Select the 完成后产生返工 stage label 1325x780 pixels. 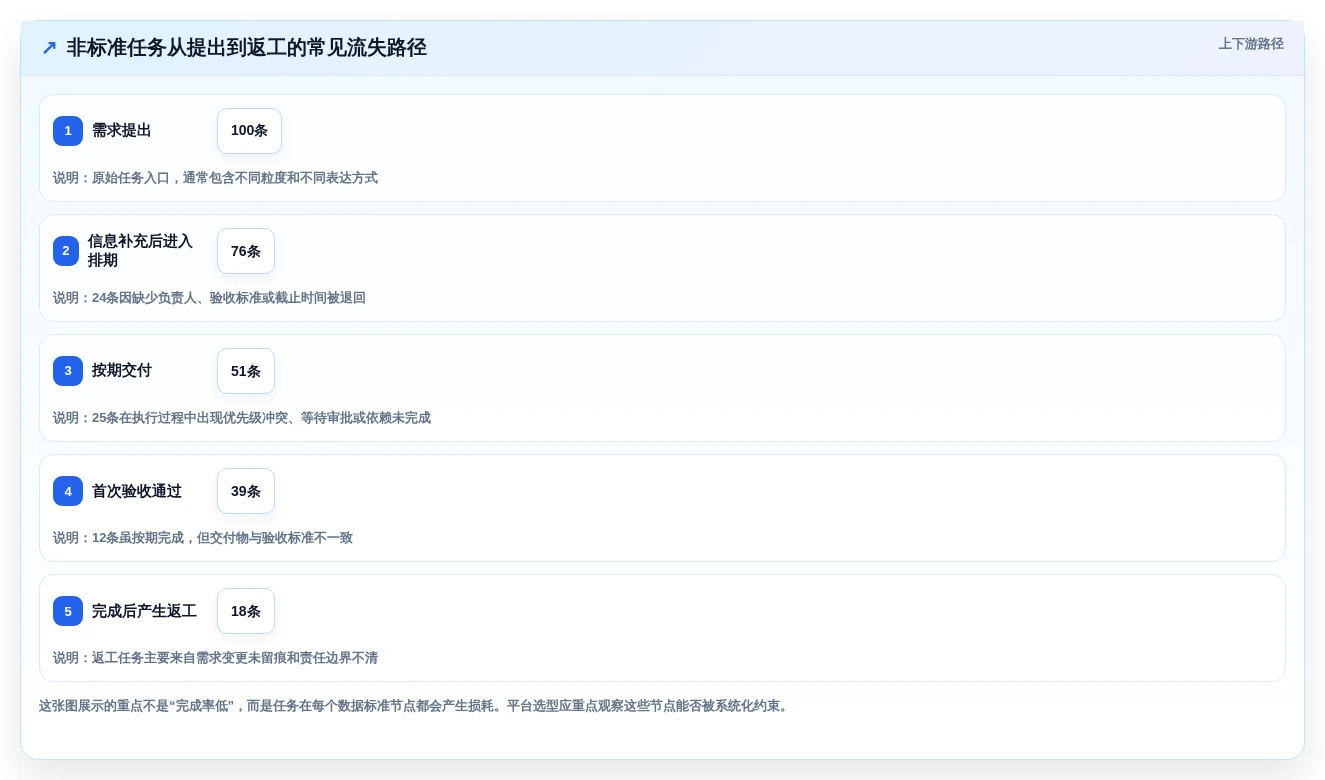pos(144,611)
